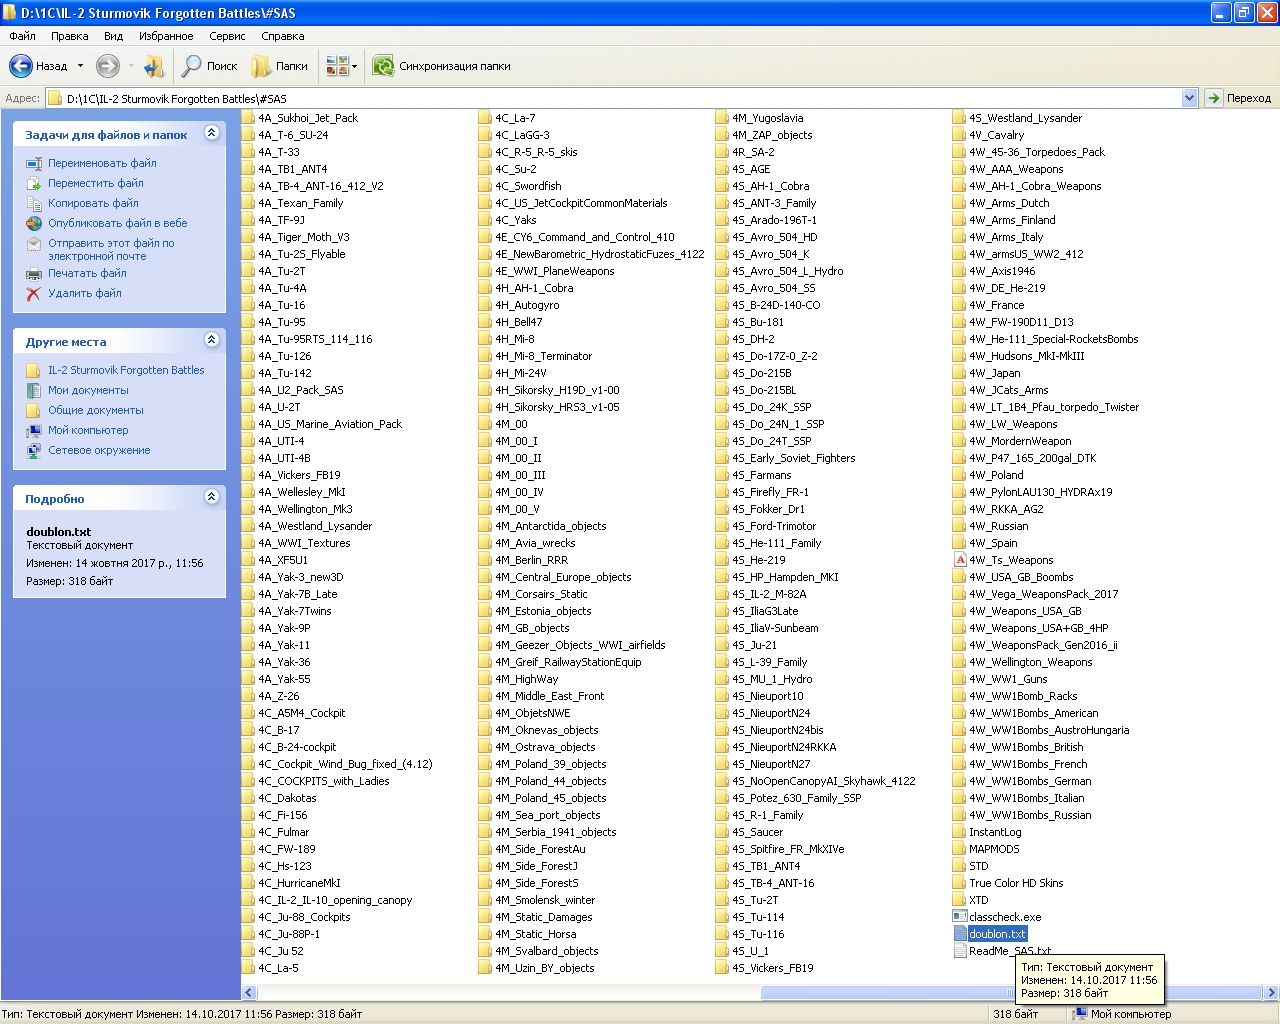Select folder icon of 4C_La-7

tap(486, 118)
